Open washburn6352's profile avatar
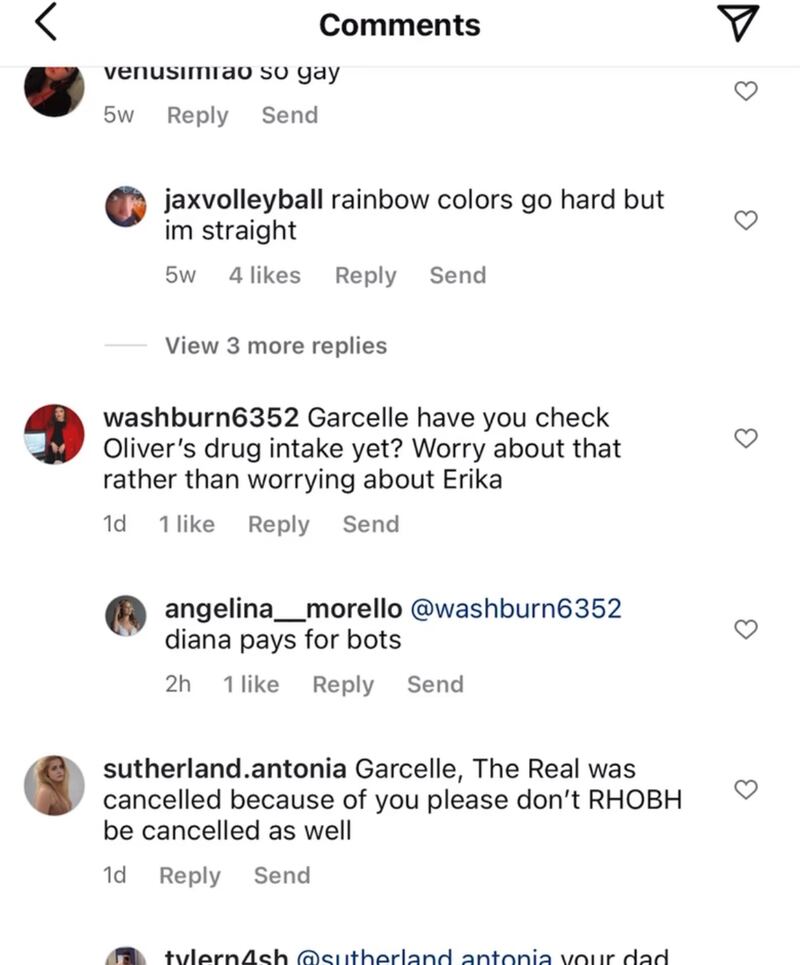 pyautogui.click(x=54, y=434)
